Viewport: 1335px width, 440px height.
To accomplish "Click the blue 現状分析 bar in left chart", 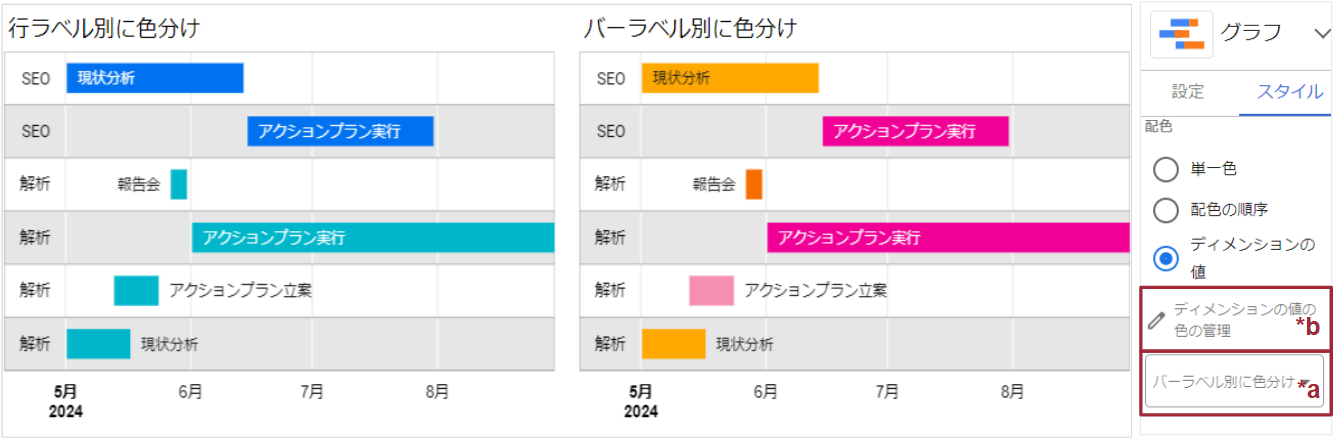I will (155, 78).
